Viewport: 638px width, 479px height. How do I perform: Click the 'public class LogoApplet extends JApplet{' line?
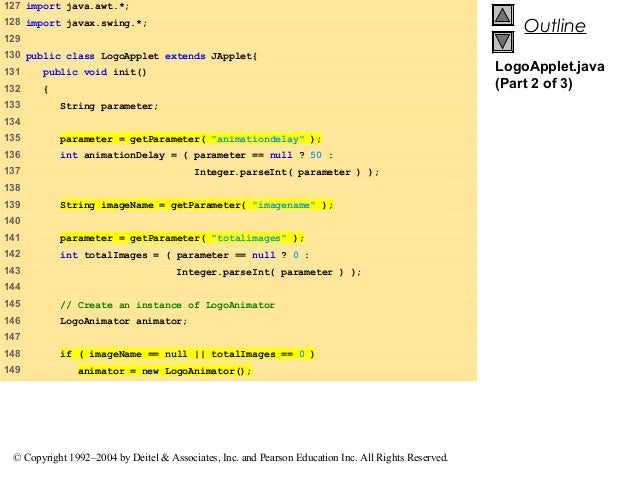[x=141, y=56]
